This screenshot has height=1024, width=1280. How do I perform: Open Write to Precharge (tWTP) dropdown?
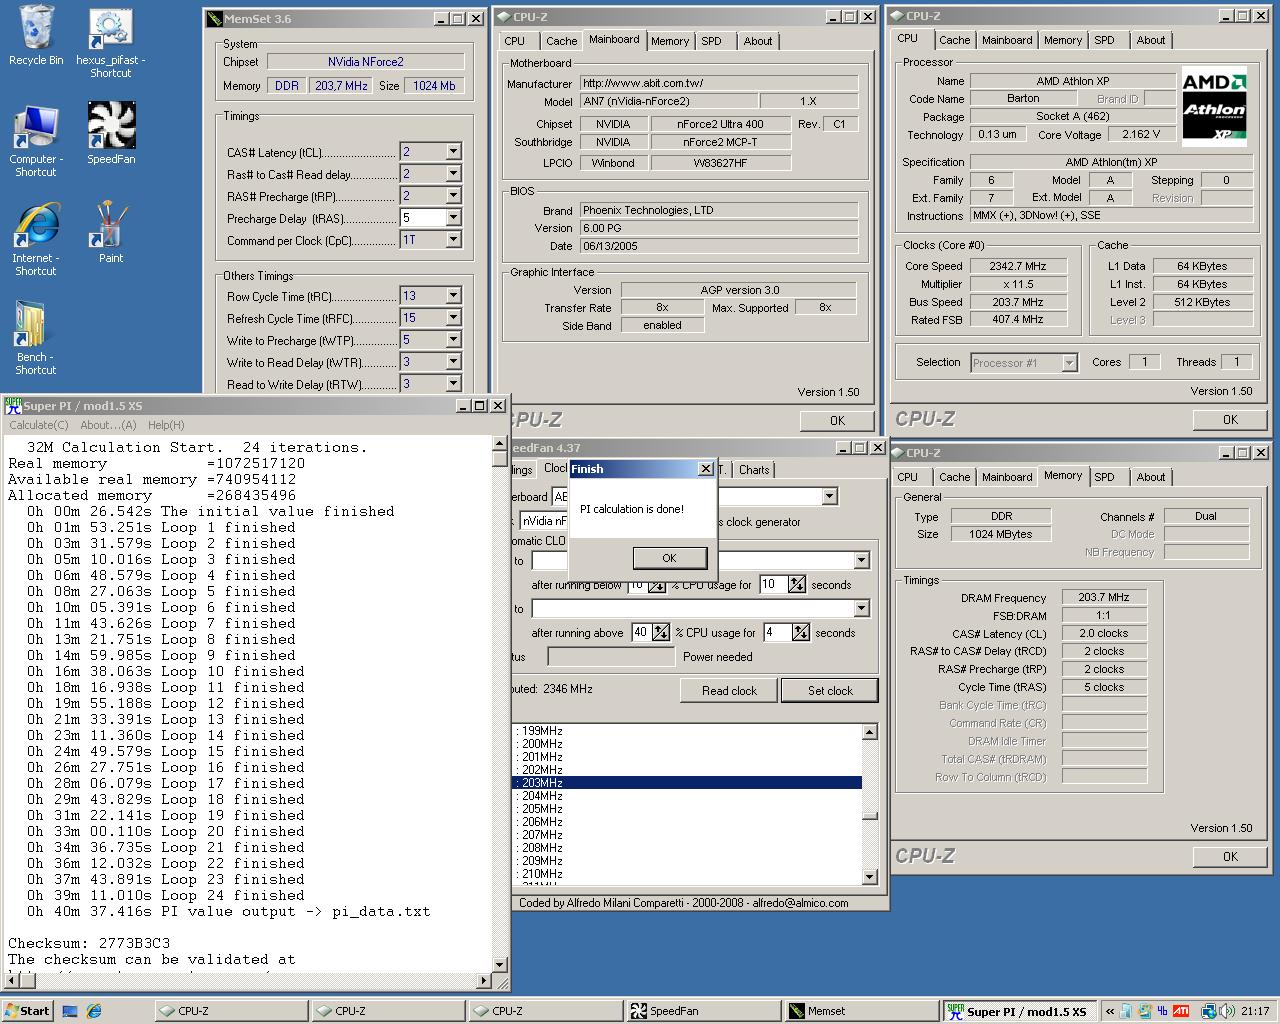pyautogui.click(x=453, y=340)
